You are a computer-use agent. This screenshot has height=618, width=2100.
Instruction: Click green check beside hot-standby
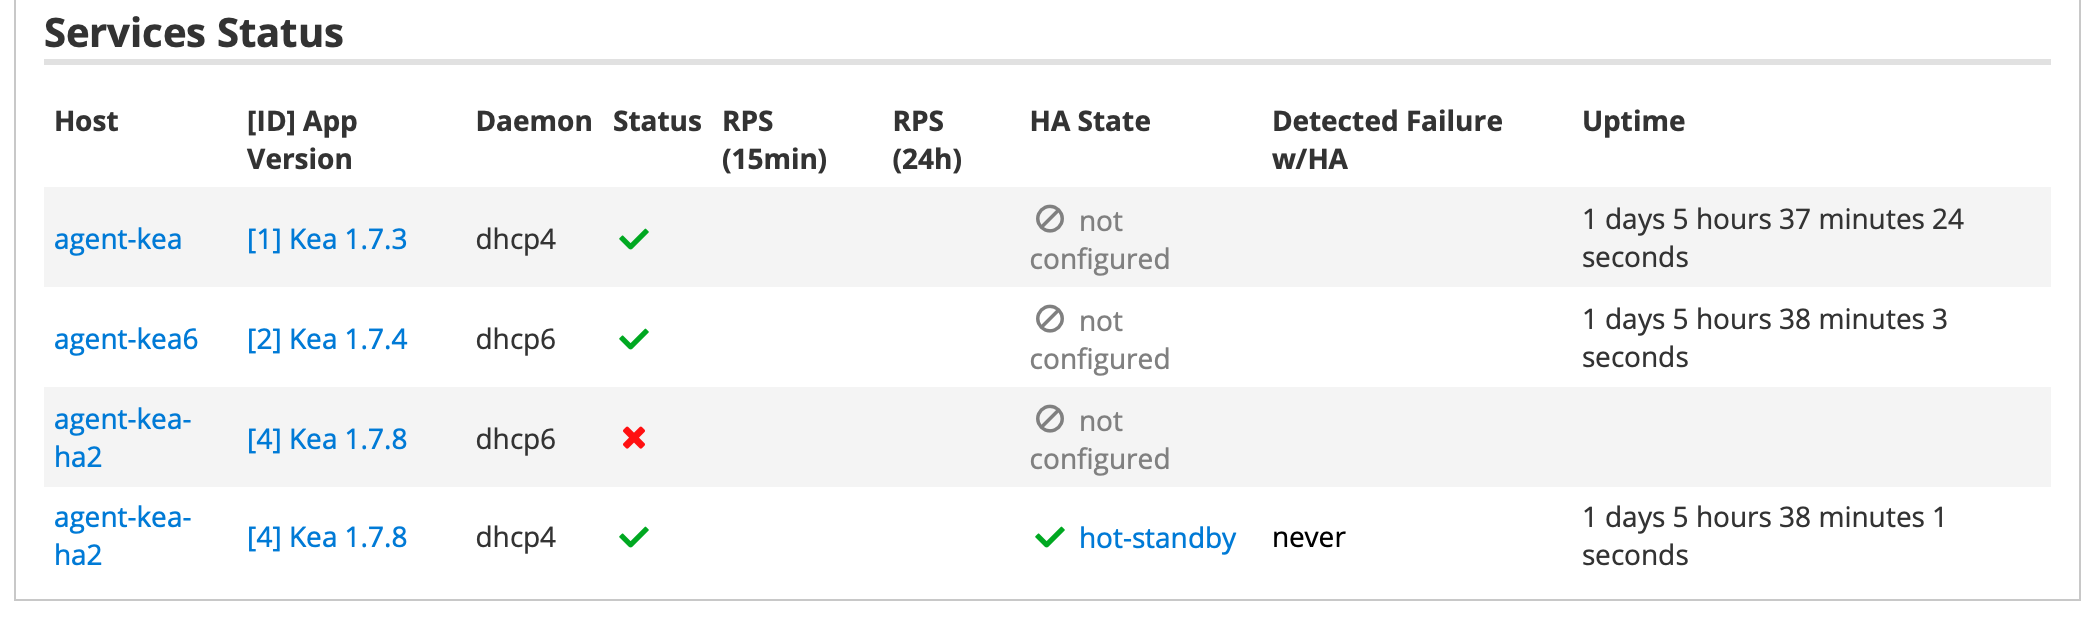pos(1049,538)
